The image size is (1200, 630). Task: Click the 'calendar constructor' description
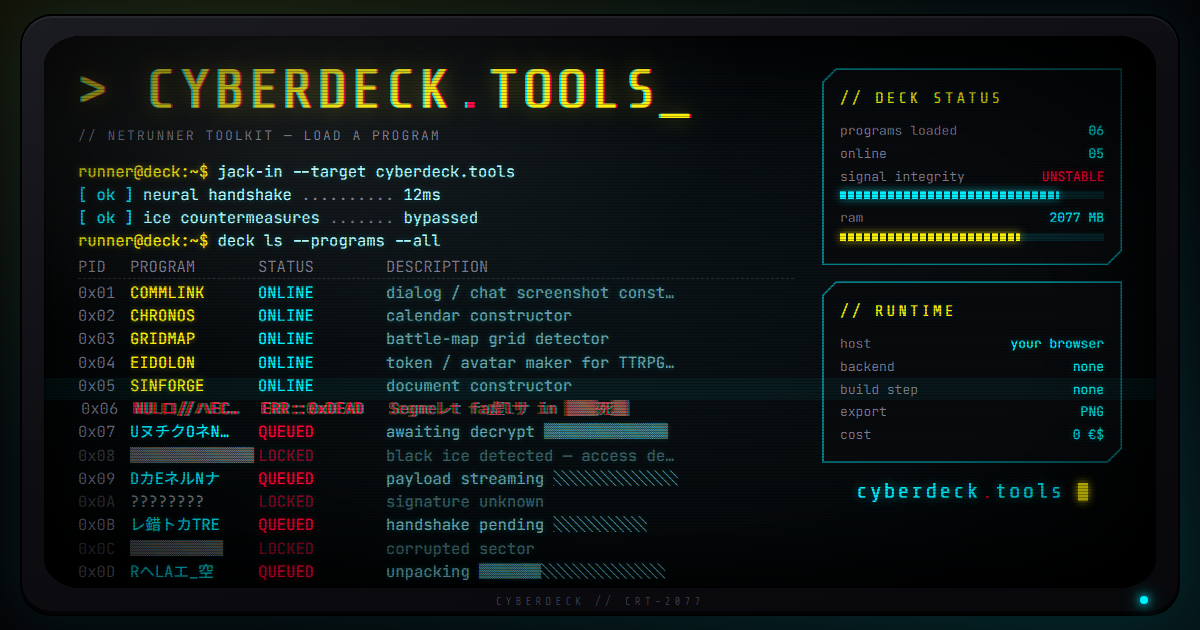tap(479, 316)
